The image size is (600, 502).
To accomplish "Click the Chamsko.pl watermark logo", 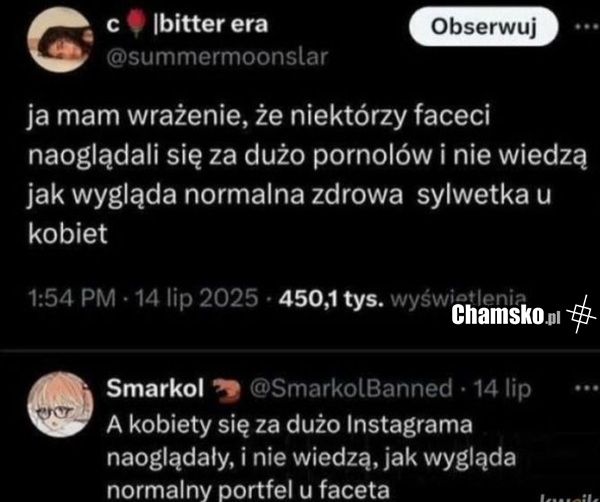I will tap(505, 315).
